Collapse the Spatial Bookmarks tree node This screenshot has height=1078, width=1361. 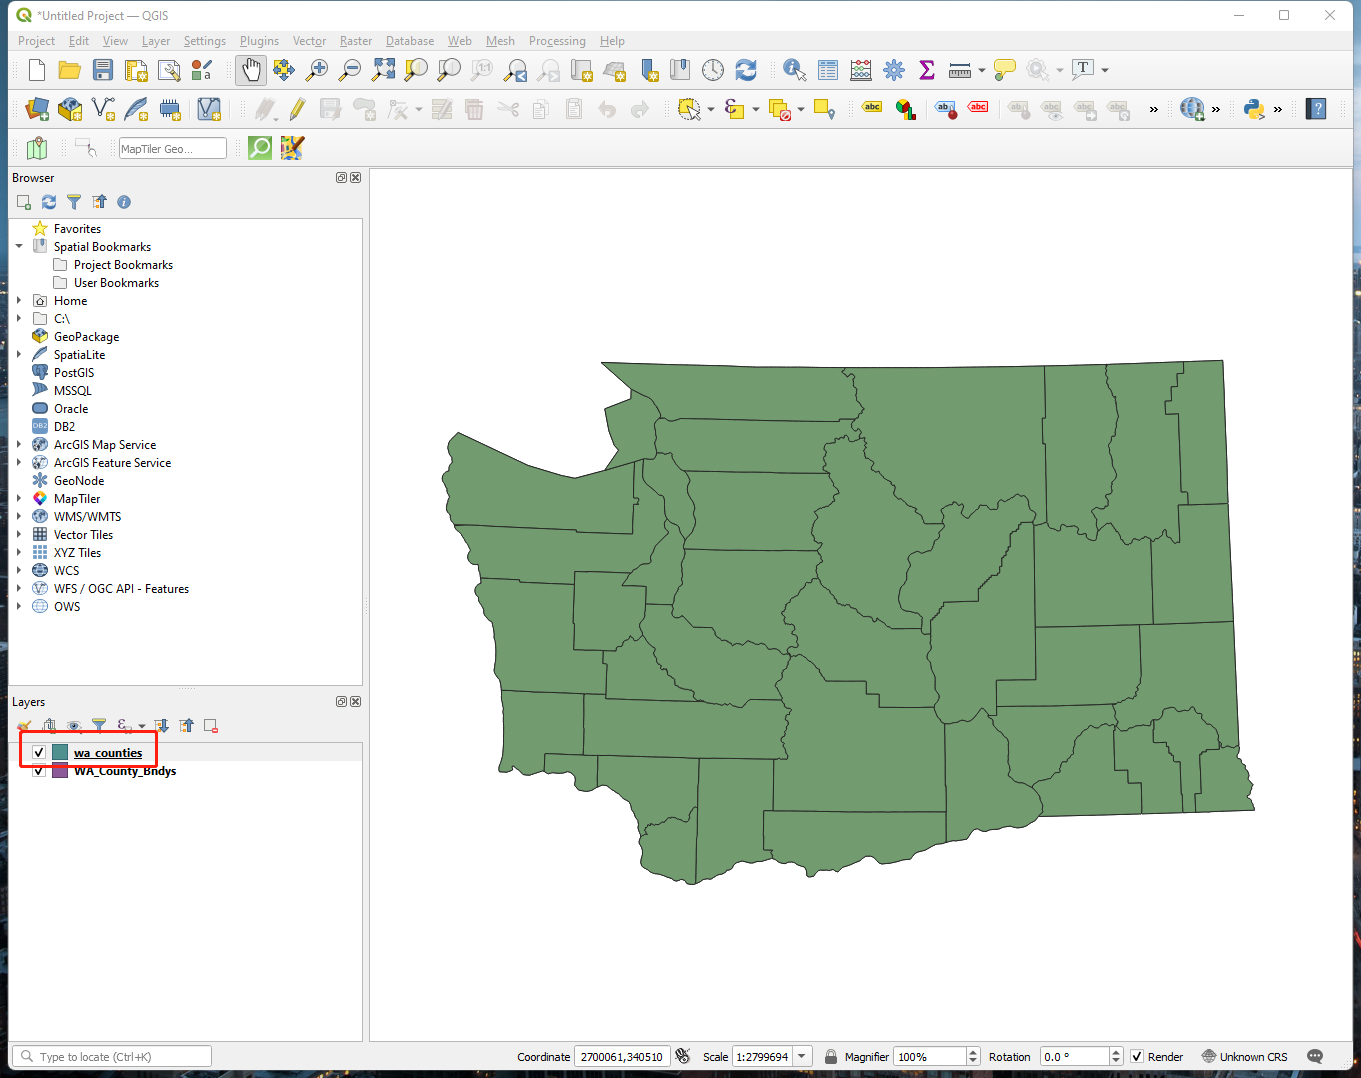coord(19,247)
